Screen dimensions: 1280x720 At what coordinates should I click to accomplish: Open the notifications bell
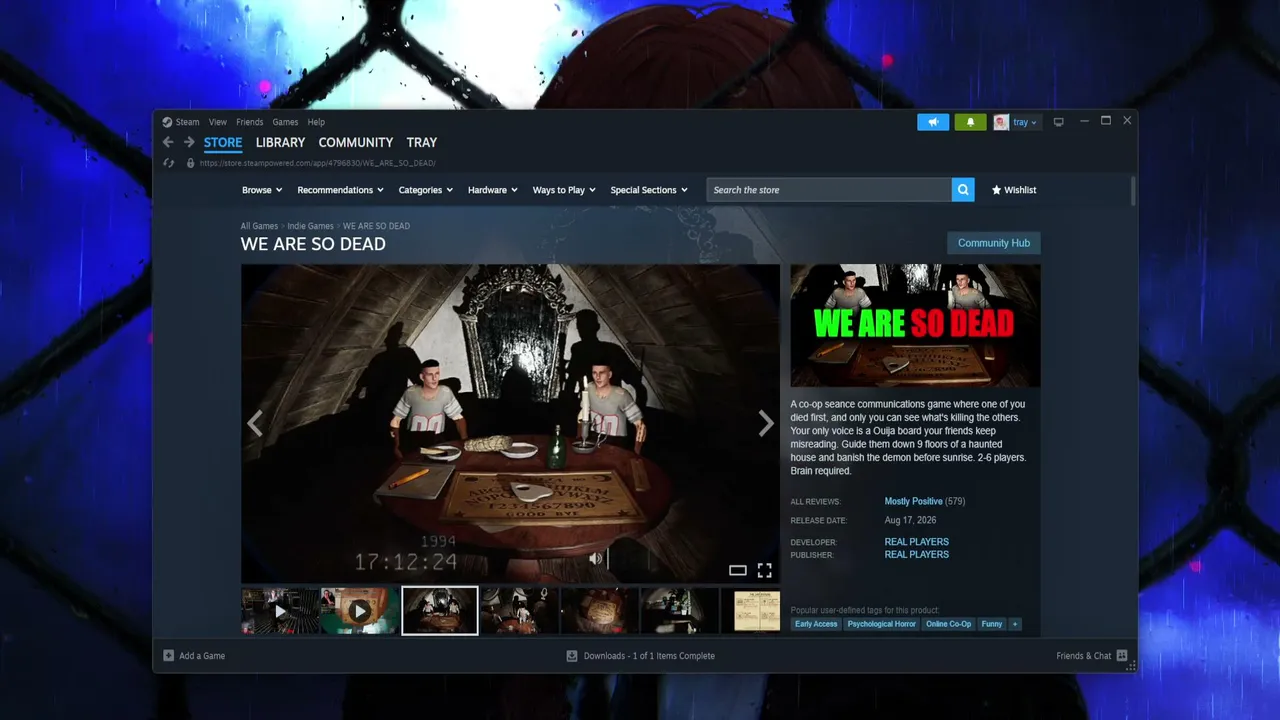(970, 122)
